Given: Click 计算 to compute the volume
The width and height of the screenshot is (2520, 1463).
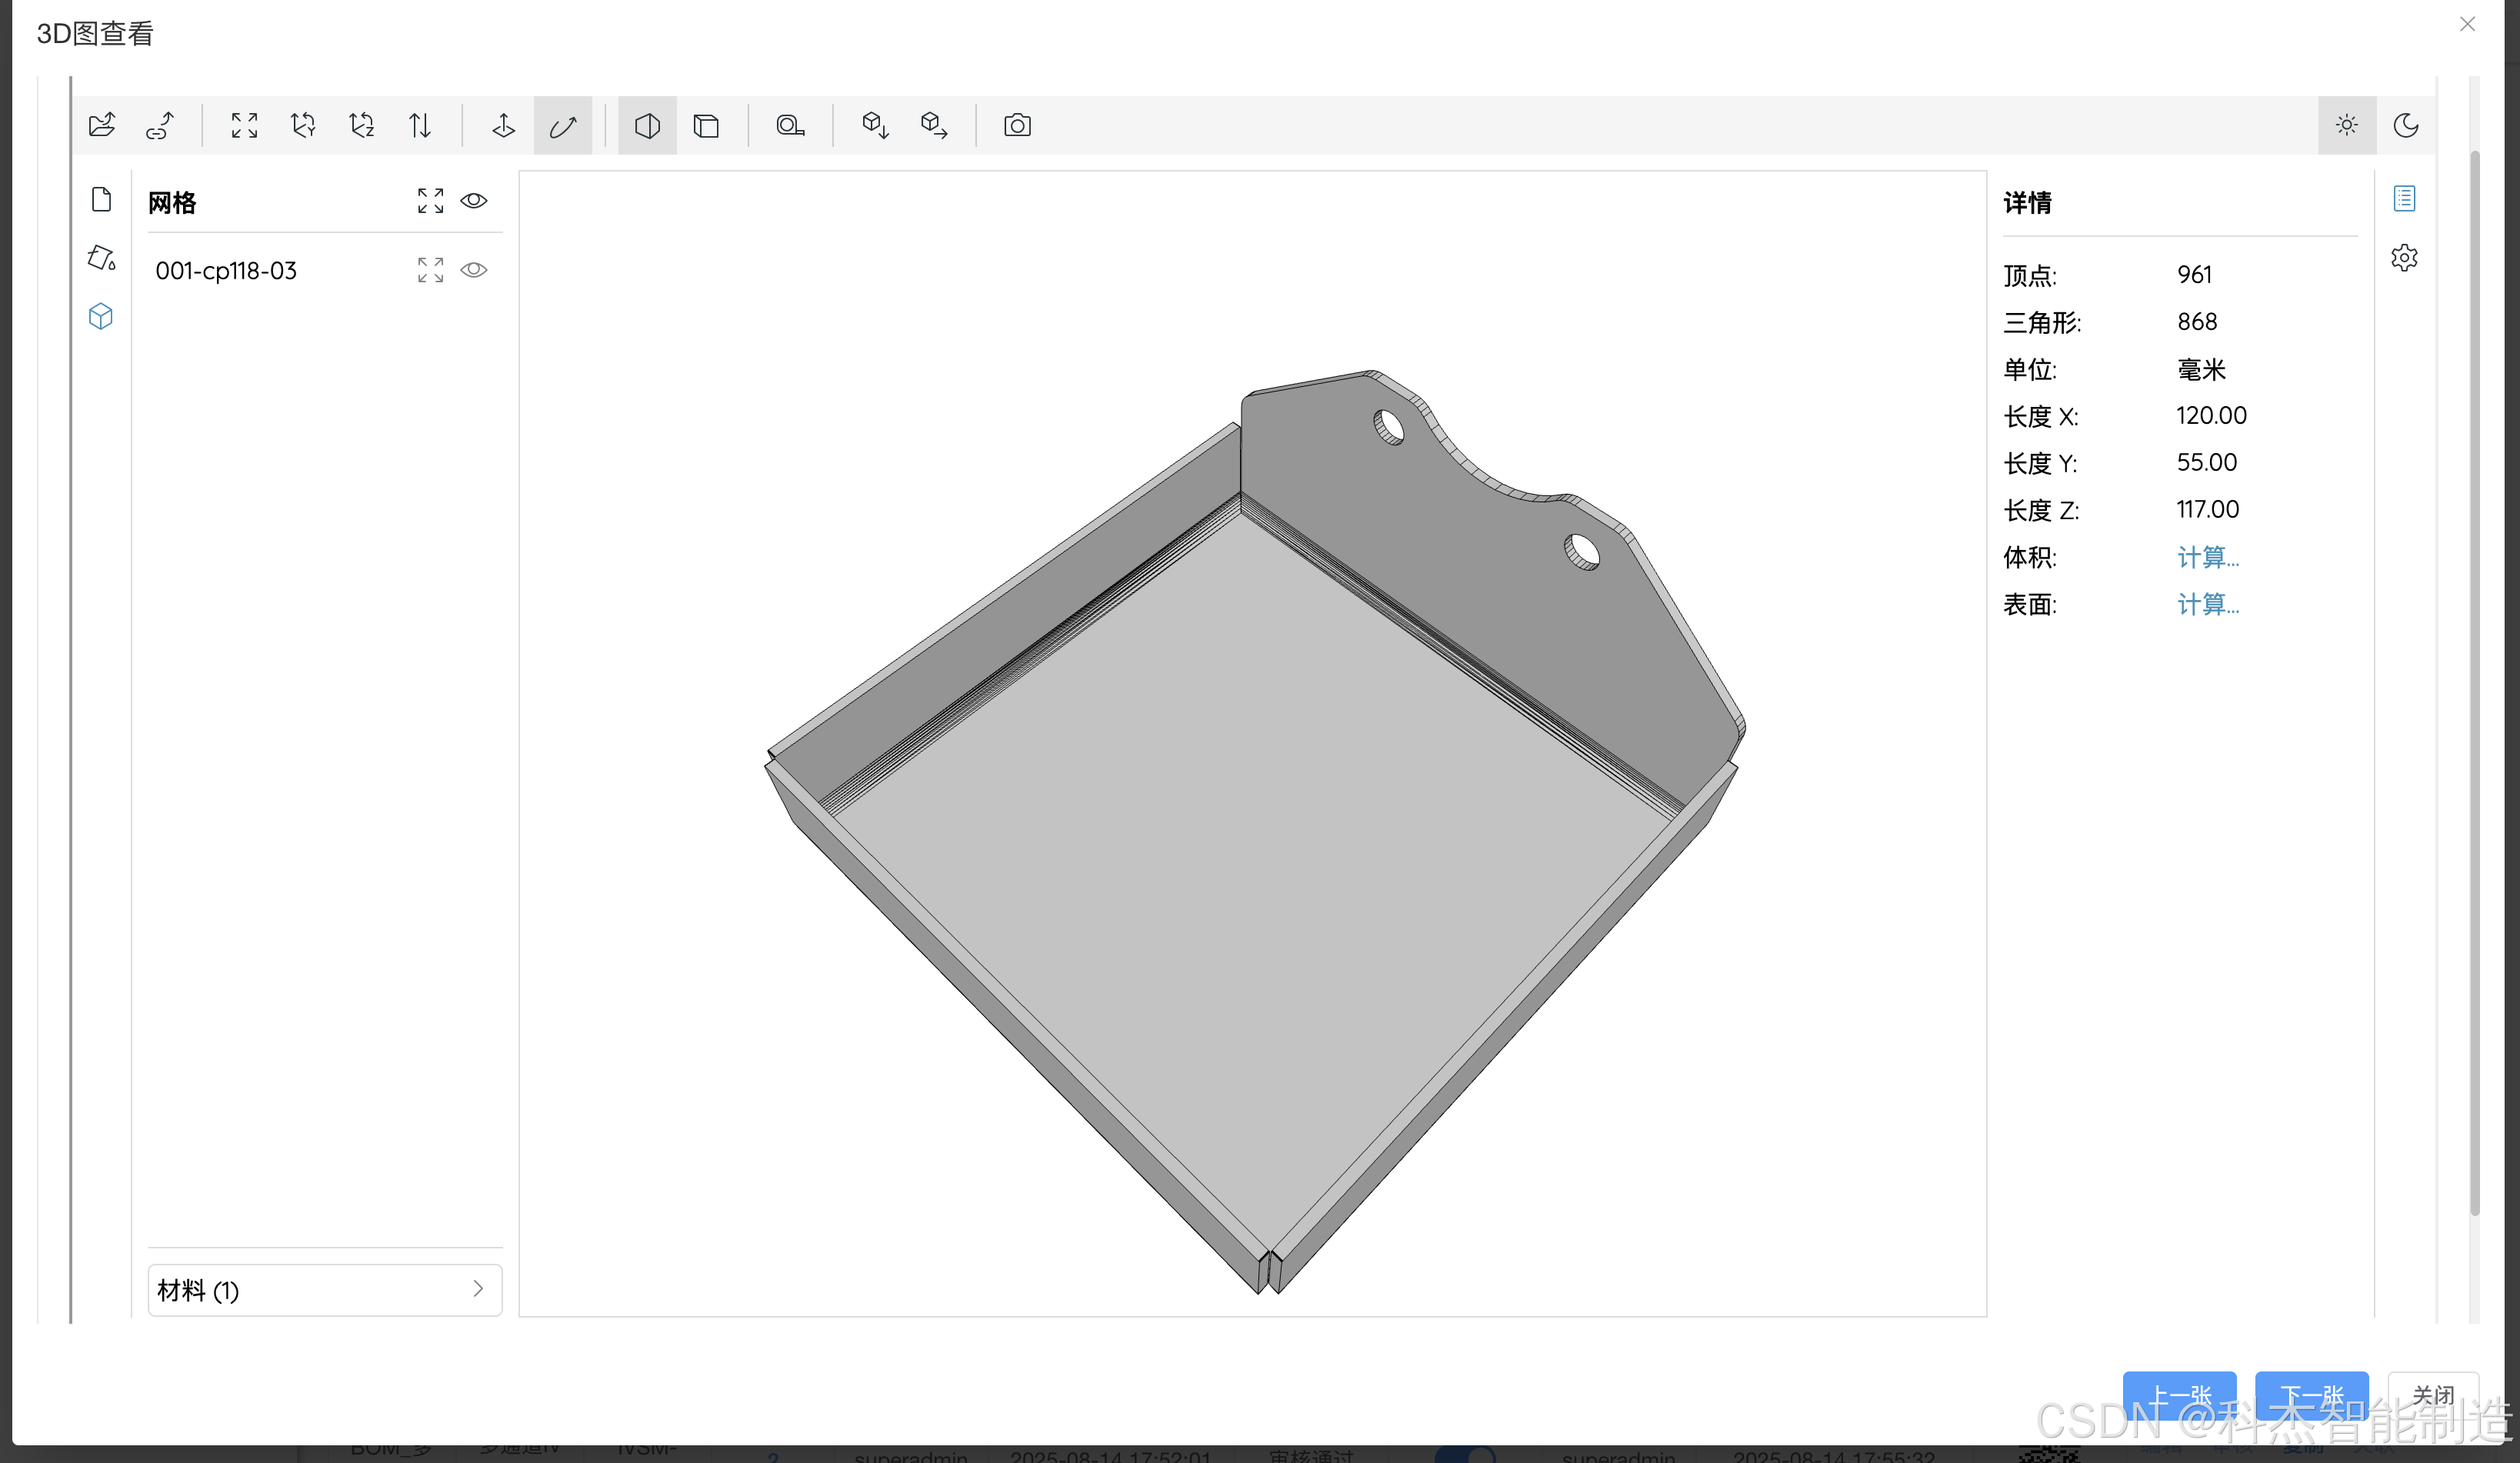Looking at the screenshot, I should click(2207, 557).
